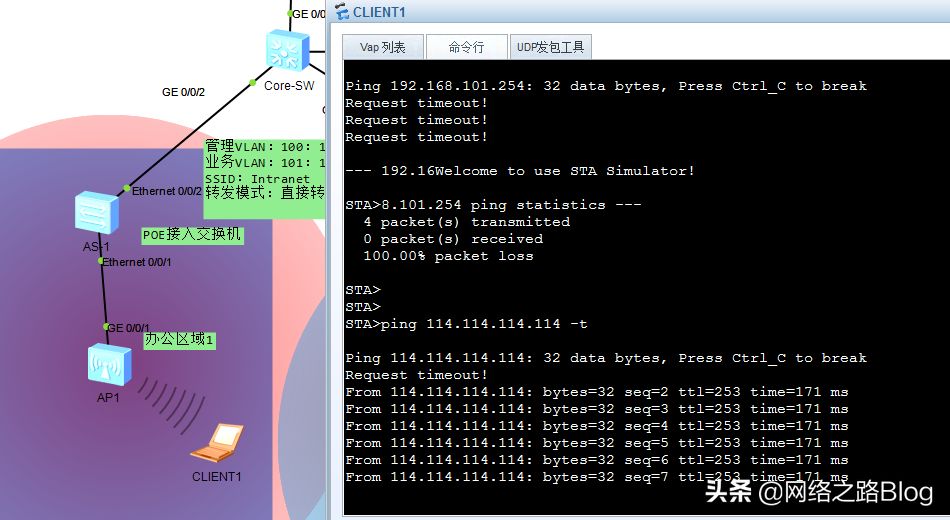
Task: Click the AP1 access point icon
Action: tap(109, 365)
